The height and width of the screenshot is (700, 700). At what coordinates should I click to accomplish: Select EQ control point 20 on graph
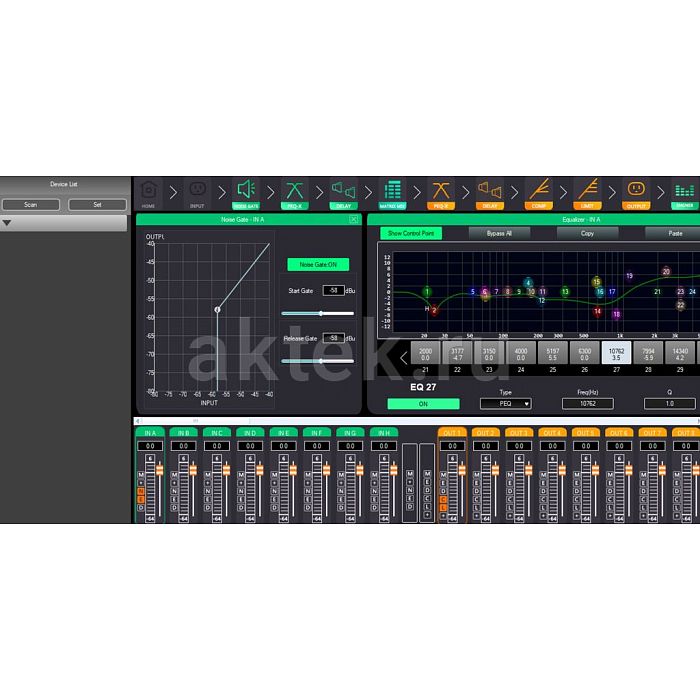click(x=666, y=271)
